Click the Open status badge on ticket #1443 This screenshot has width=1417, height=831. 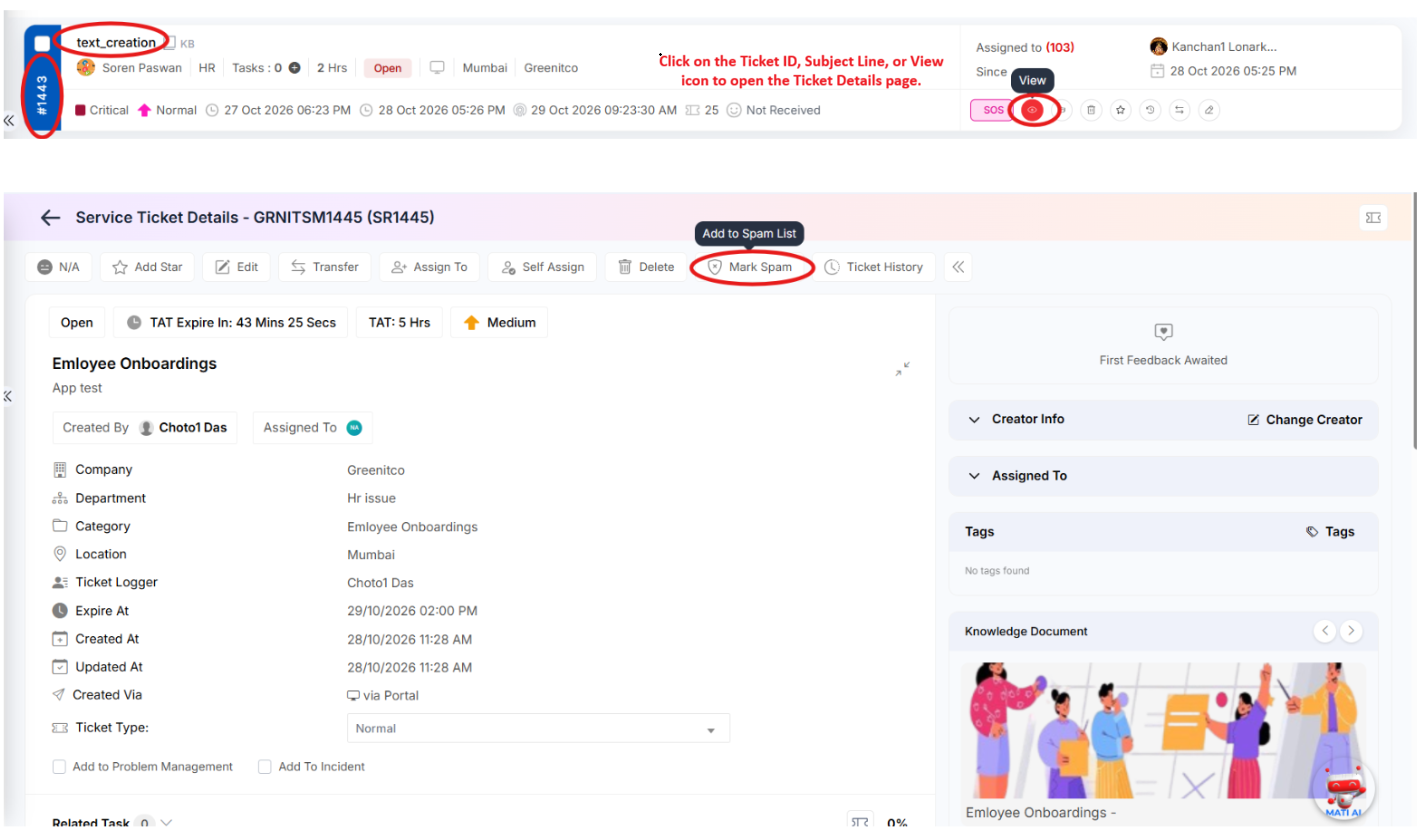tap(388, 68)
